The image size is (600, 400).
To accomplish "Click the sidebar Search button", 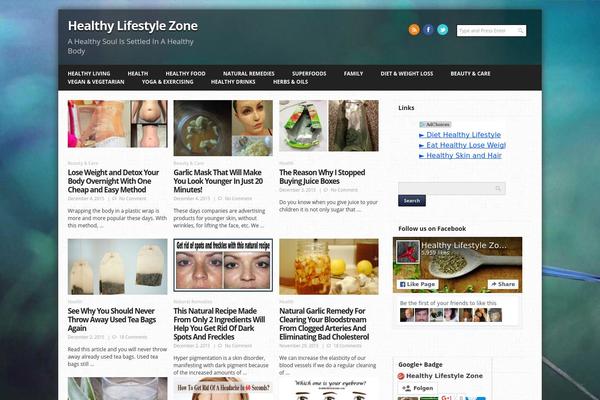I will click(412, 201).
